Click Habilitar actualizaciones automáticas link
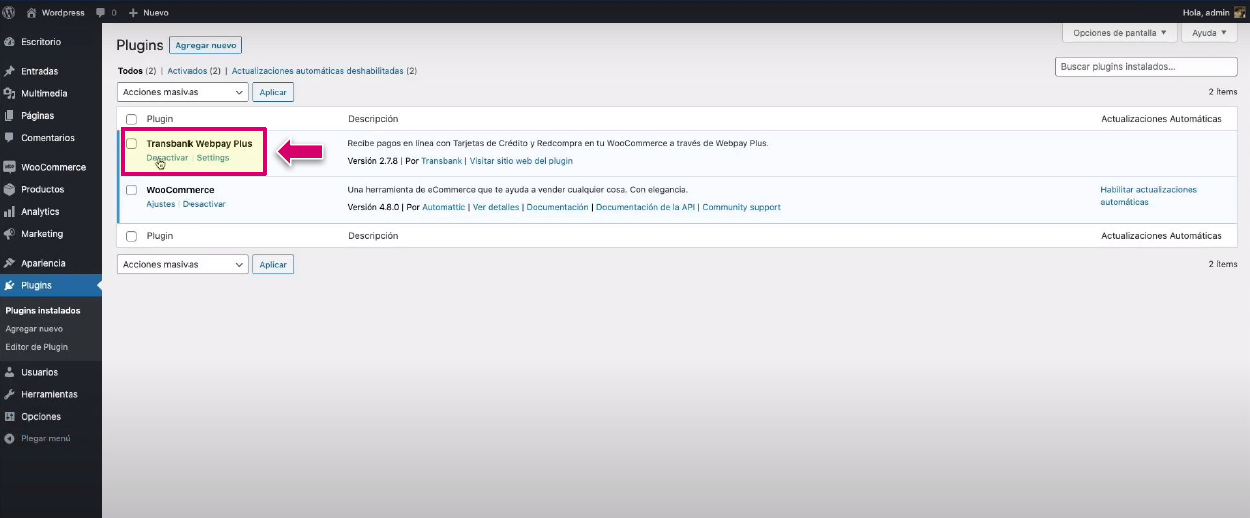This screenshot has width=1250, height=518. point(1148,195)
